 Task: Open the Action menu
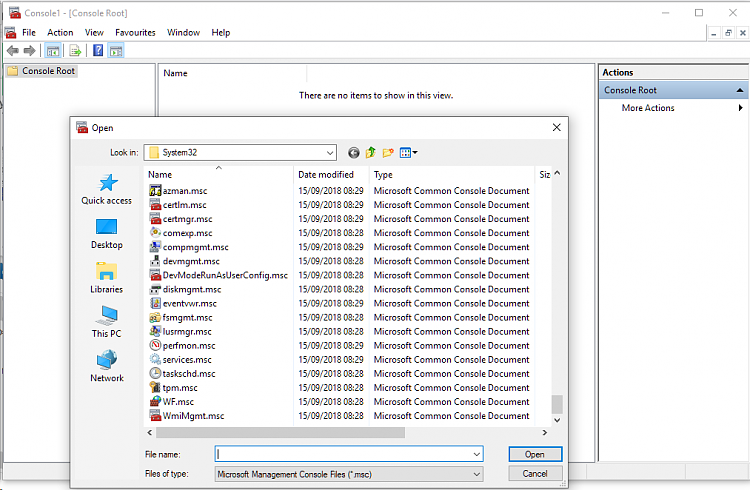(60, 33)
